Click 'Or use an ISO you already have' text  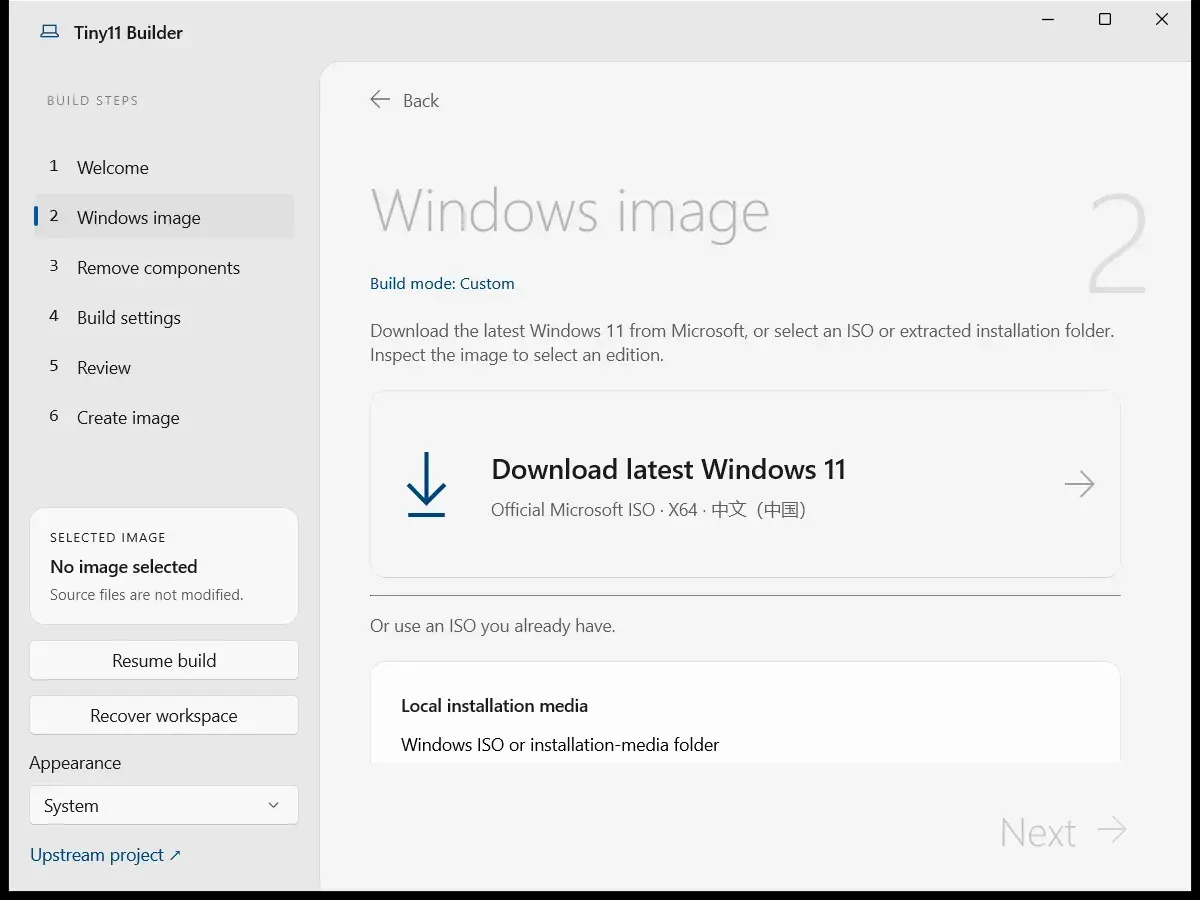[493, 626]
